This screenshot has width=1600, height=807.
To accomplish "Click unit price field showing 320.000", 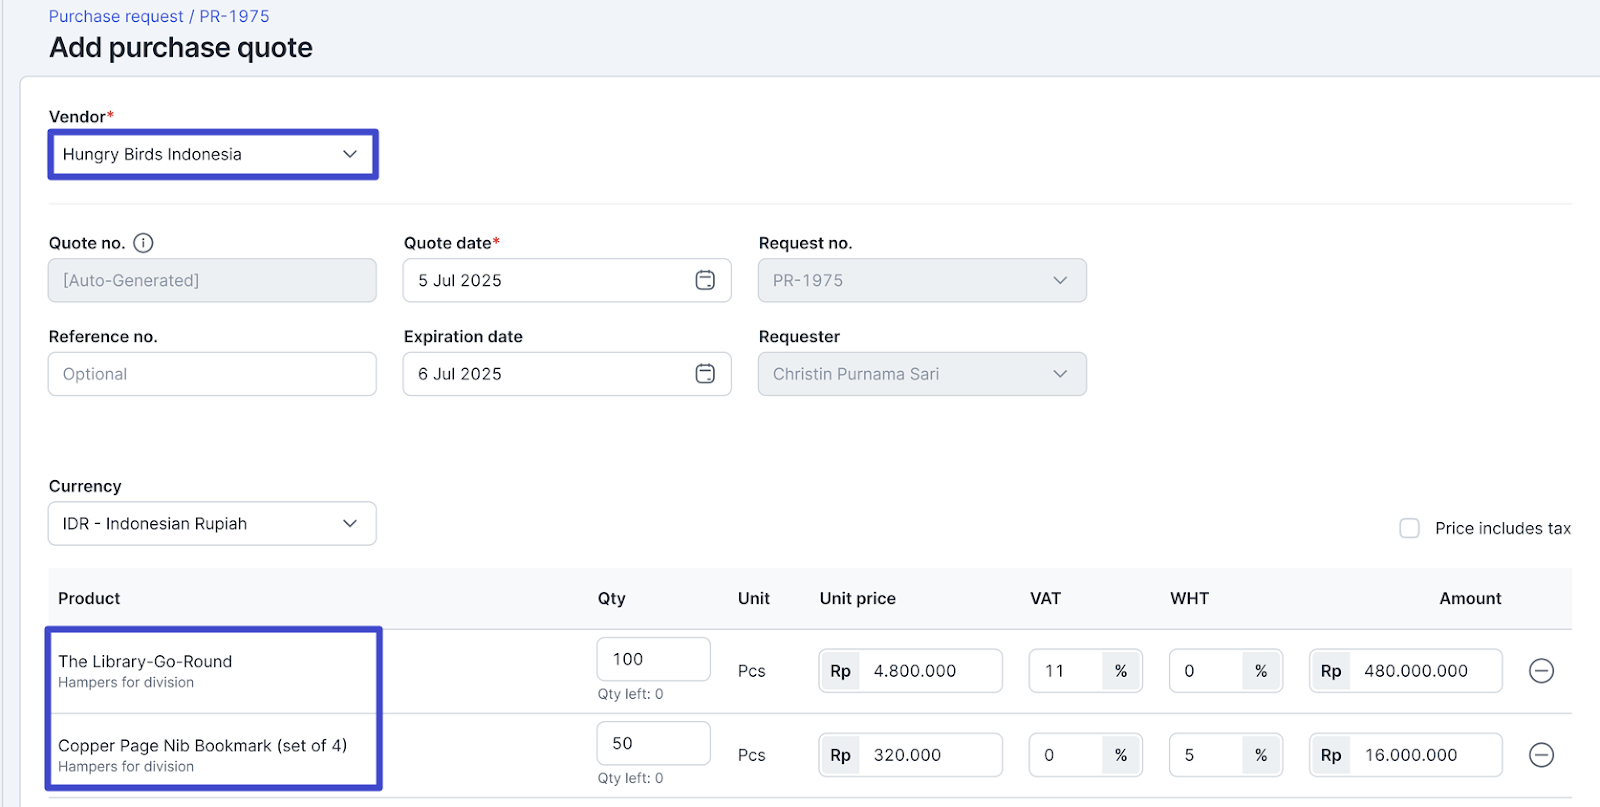I will (x=930, y=755).
